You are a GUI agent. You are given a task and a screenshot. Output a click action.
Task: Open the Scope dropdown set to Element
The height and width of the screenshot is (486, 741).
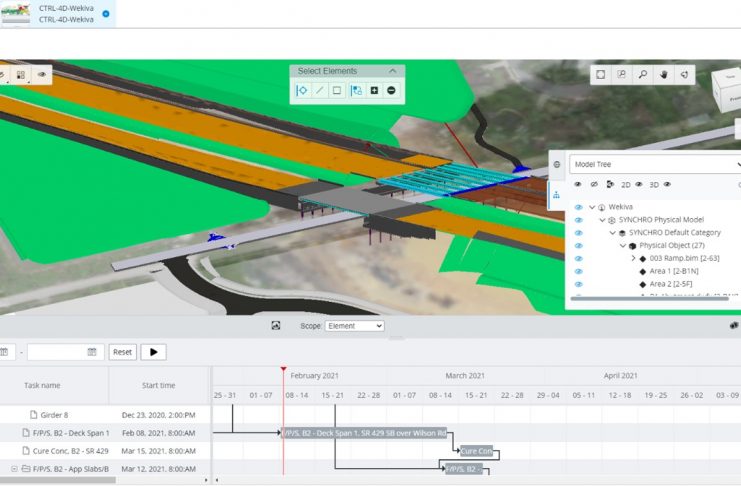(354, 326)
